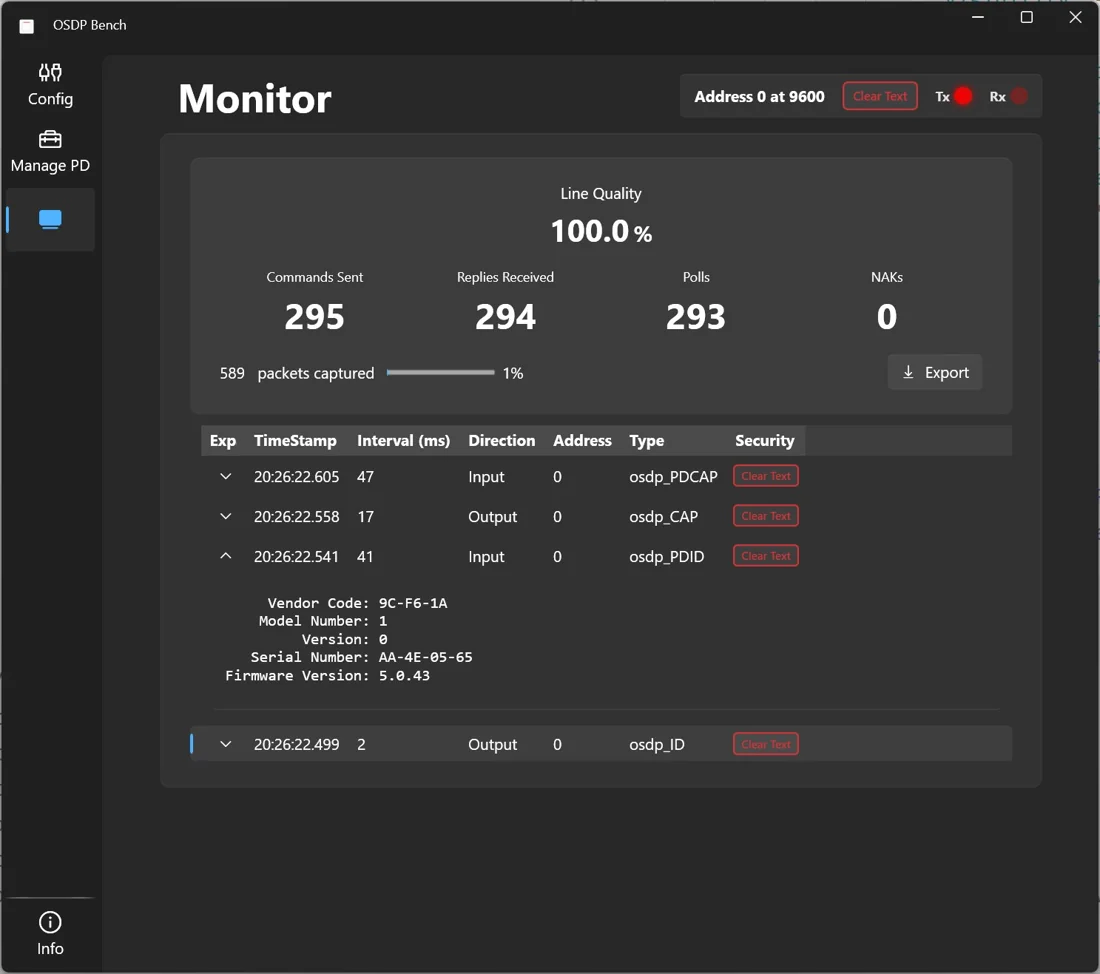Click Input direction in osdp_PDID row
The image size is (1100, 974).
coord(486,556)
